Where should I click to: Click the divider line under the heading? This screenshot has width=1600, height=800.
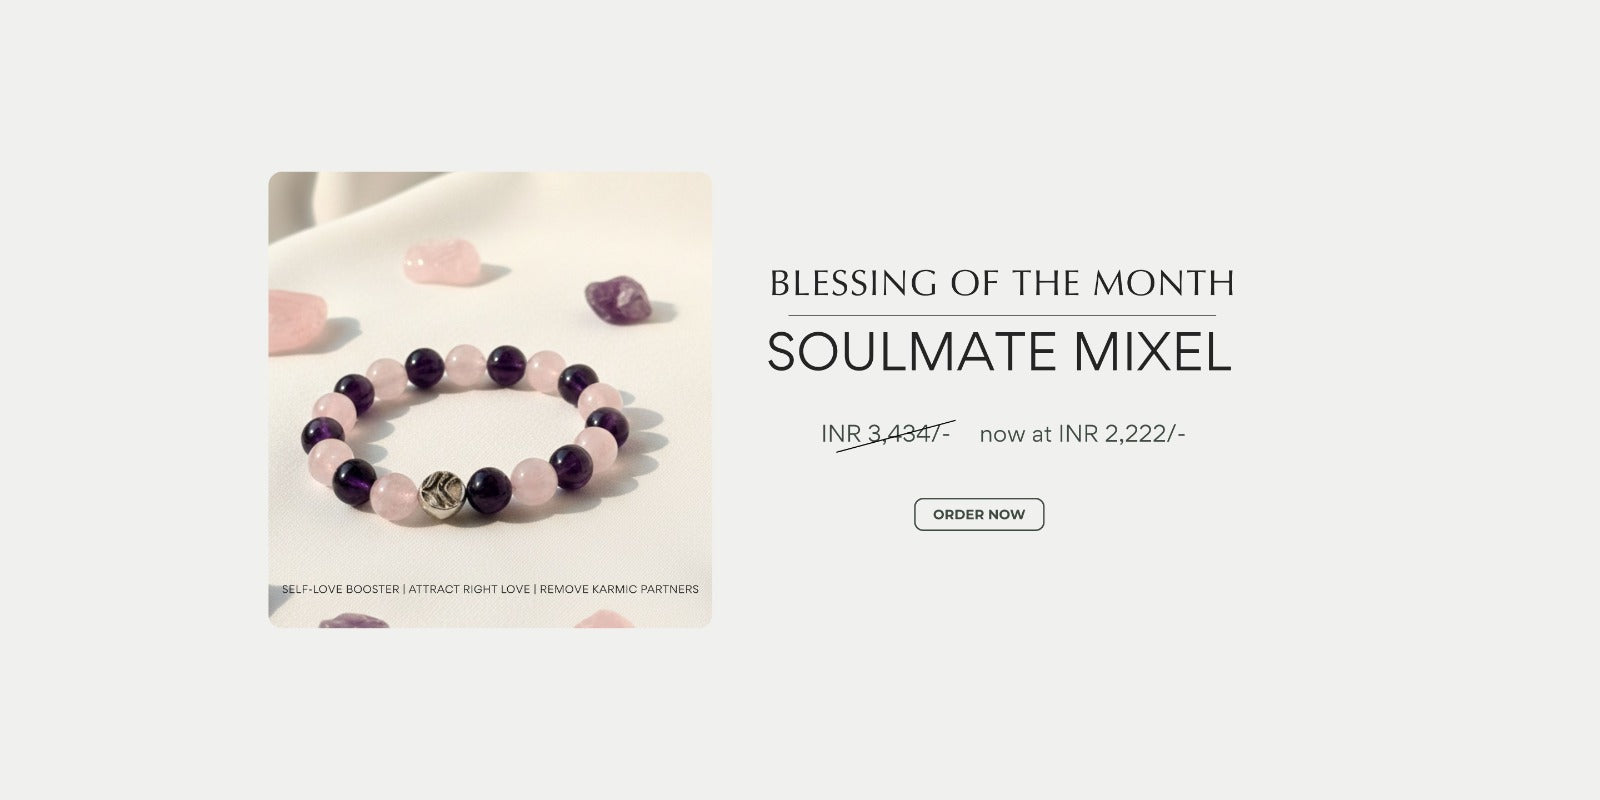tap(1002, 316)
